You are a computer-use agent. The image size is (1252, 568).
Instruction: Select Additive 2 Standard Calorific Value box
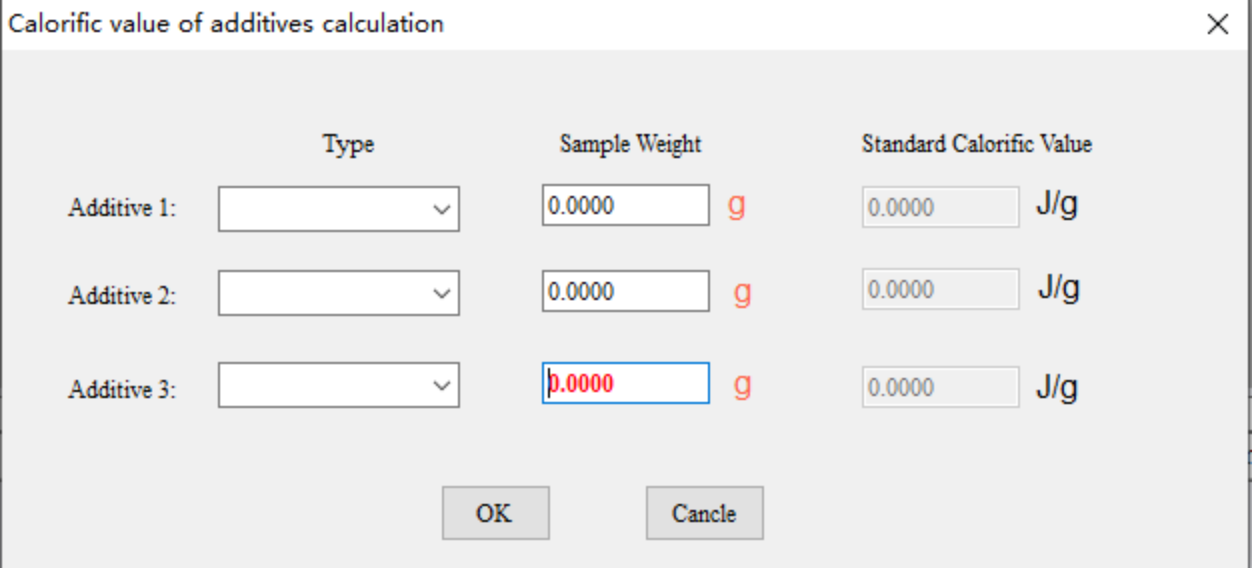(x=940, y=290)
